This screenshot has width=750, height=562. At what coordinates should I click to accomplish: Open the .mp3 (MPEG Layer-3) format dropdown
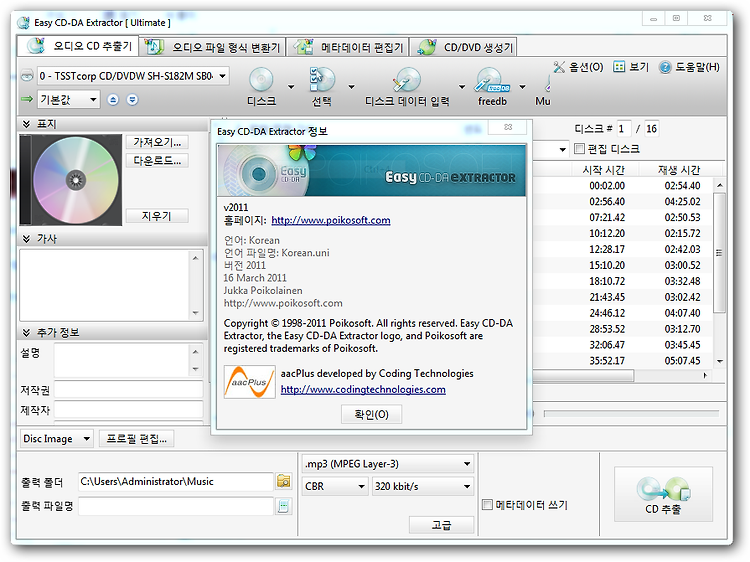pos(388,464)
